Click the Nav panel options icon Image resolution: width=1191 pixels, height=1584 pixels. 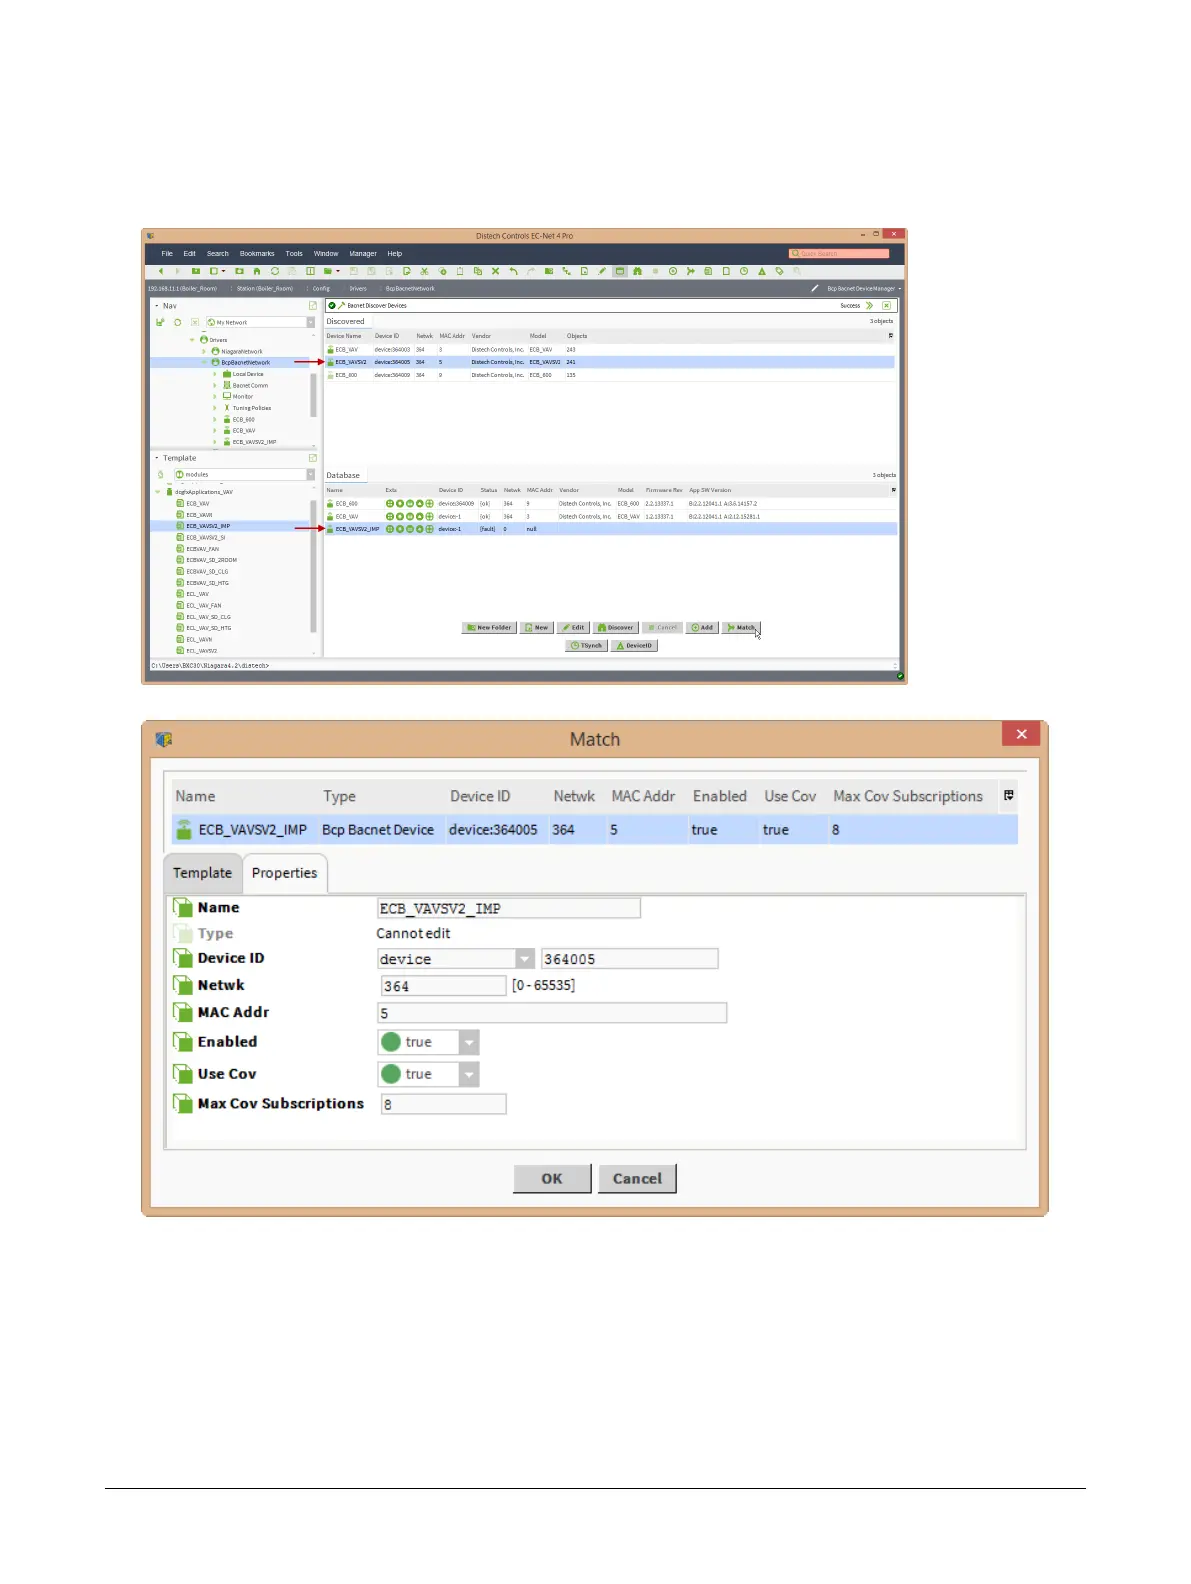tap(312, 306)
